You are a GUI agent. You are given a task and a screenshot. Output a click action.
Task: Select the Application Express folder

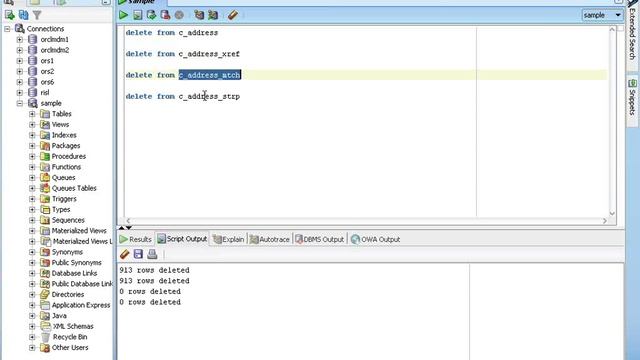[81, 305]
